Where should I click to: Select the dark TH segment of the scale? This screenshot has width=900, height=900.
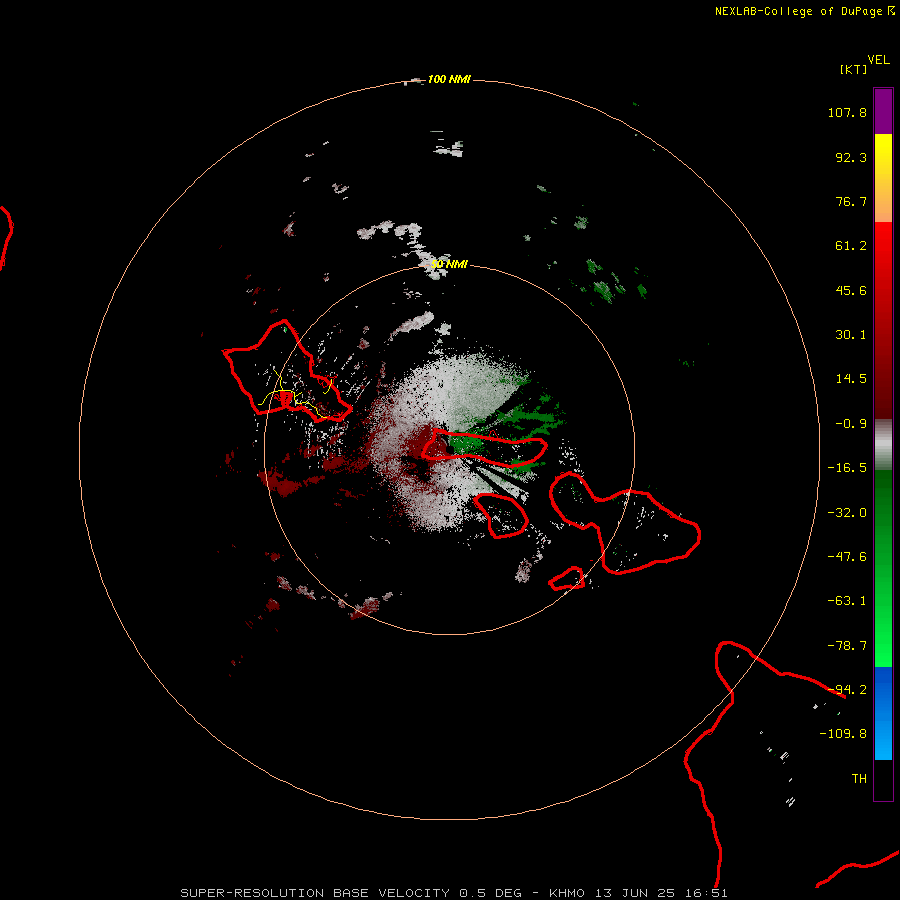point(883,780)
